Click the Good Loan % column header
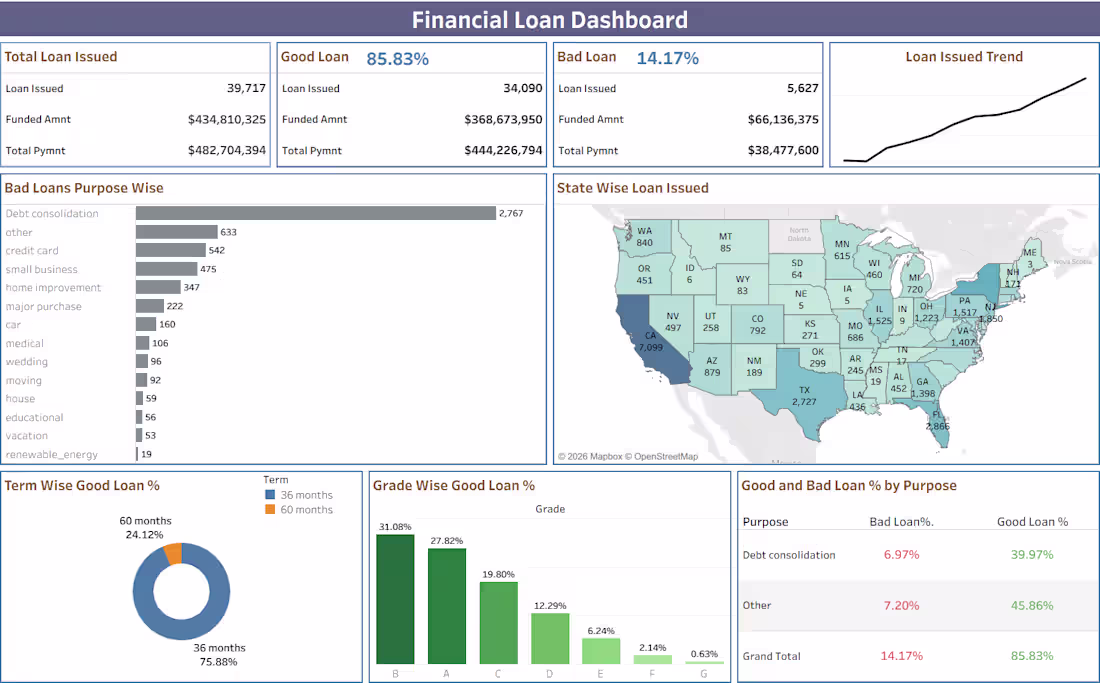The image size is (1100, 683). [1033, 522]
